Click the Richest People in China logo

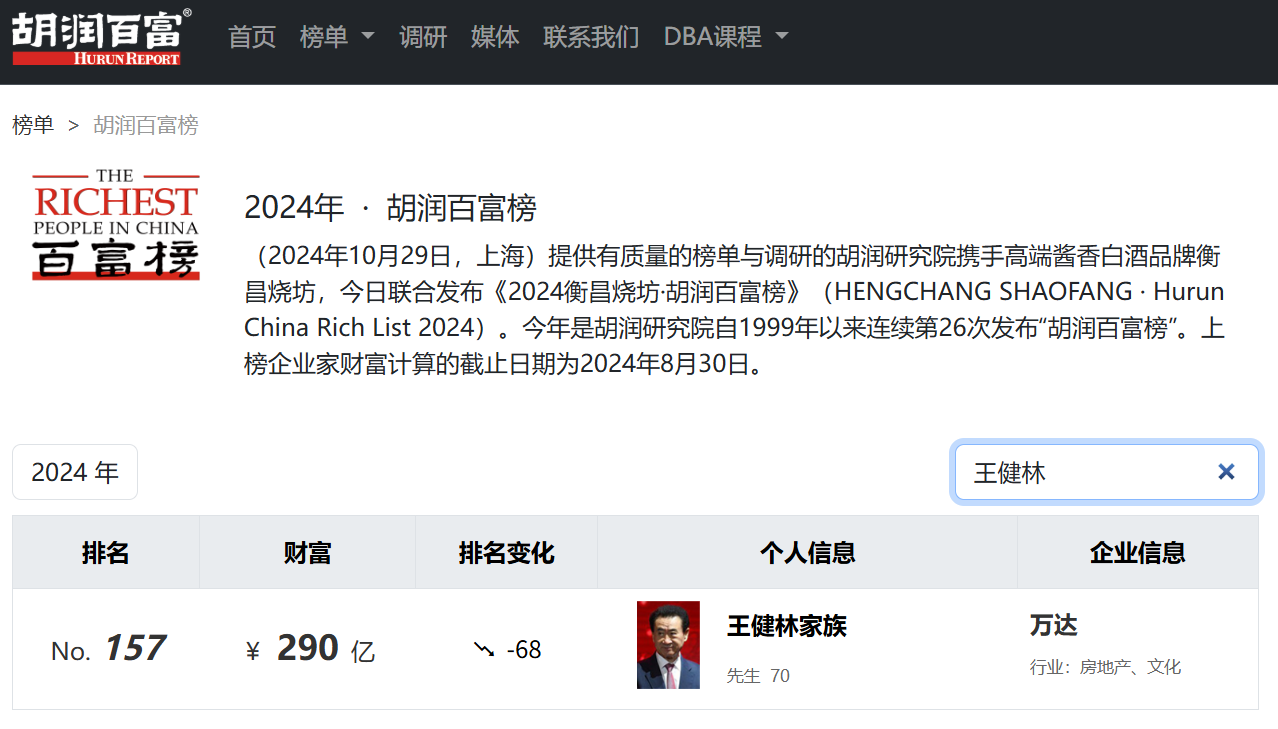(x=115, y=223)
